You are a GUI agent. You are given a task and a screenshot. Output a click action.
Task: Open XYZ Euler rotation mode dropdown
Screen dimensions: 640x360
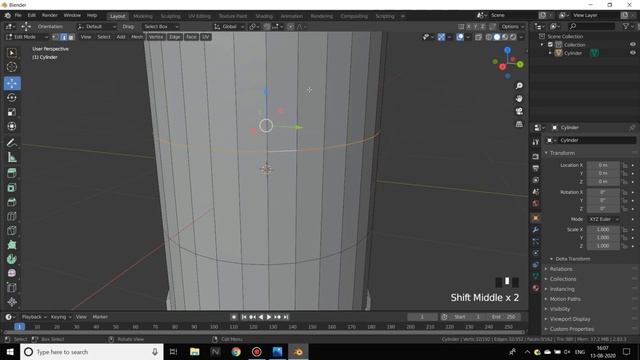pos(603,219)
